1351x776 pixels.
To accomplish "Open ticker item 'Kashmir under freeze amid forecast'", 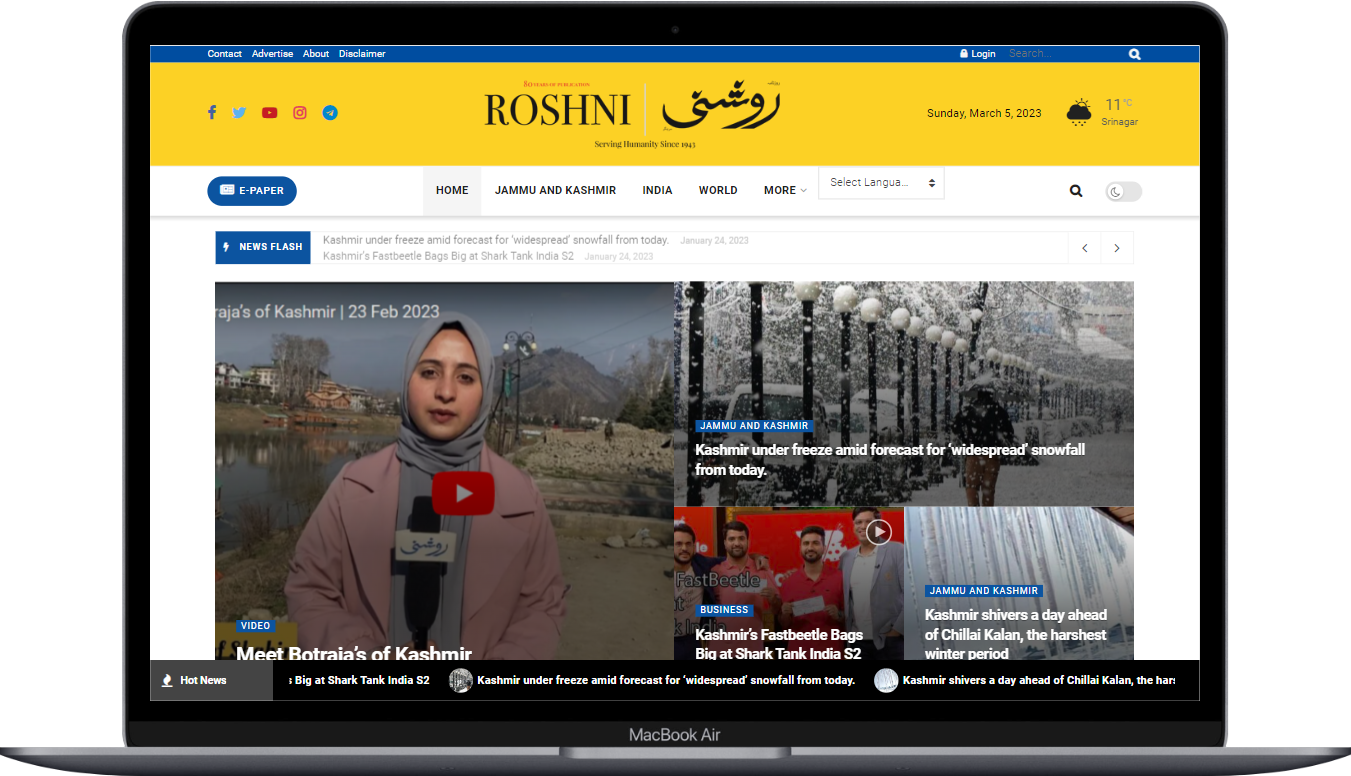I will click(x=666, y=680).
